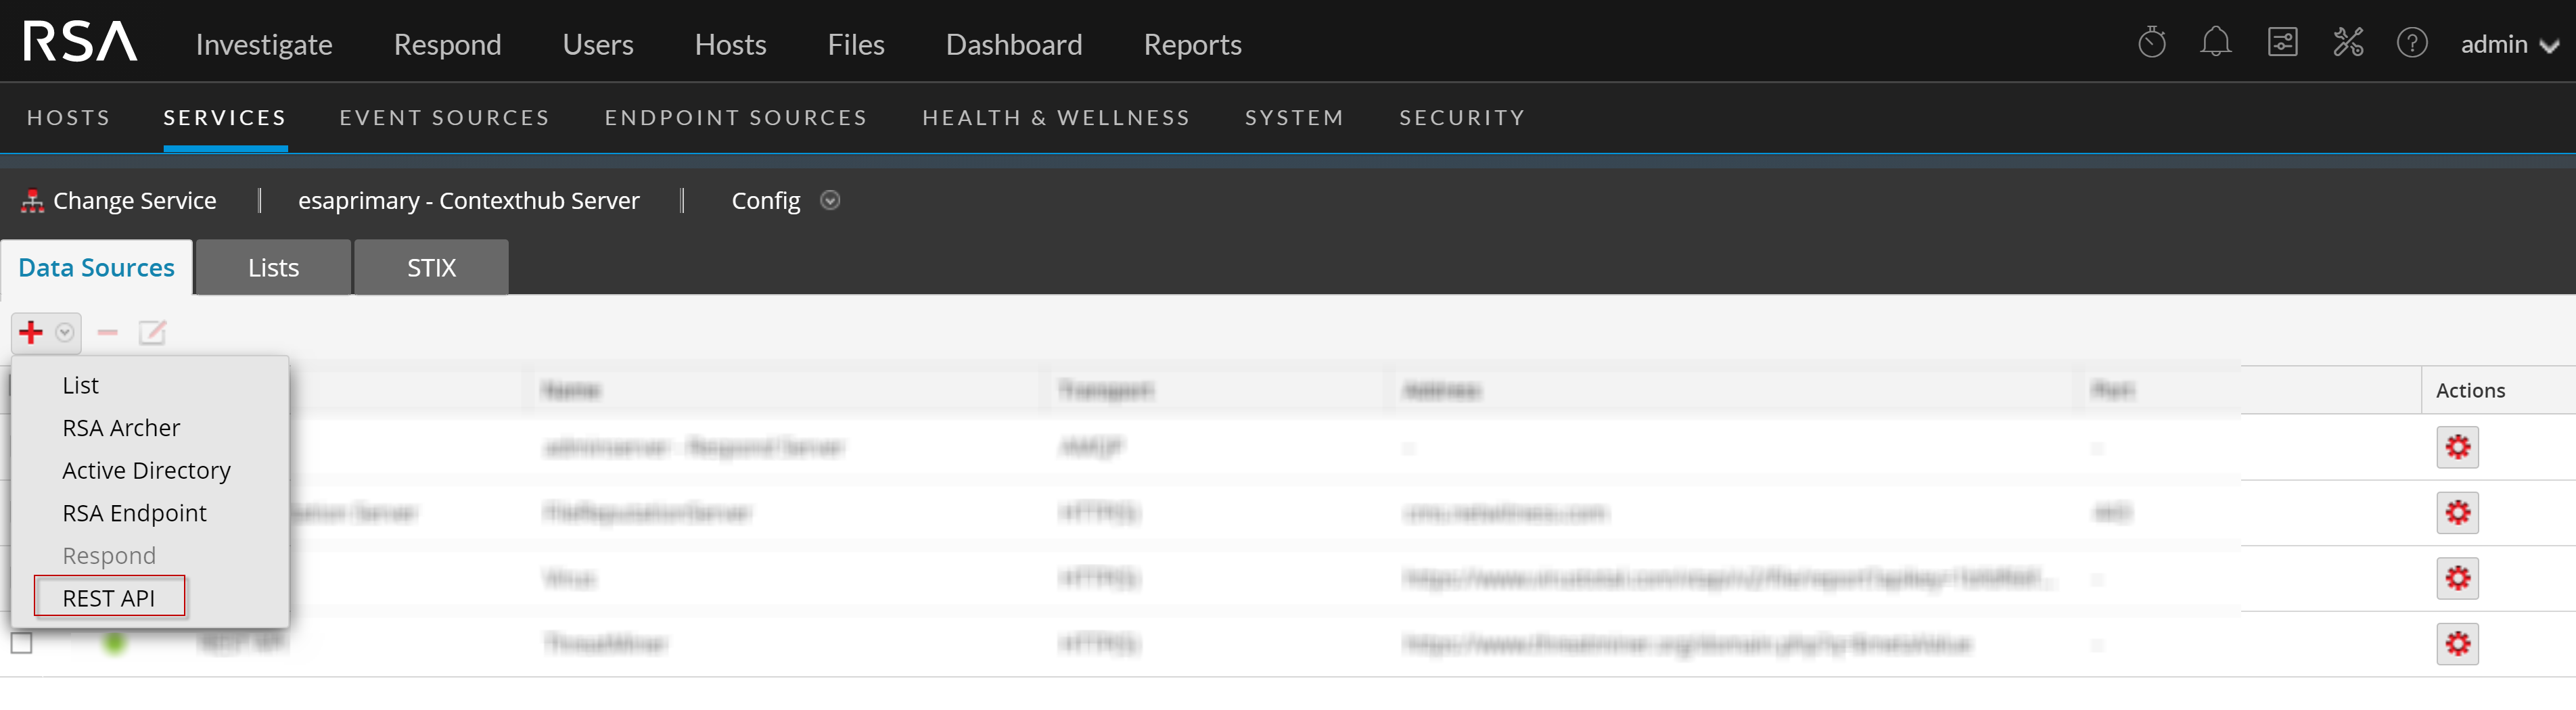
Task: Click the admin tools wrench icon
Action: [2347, 43]
